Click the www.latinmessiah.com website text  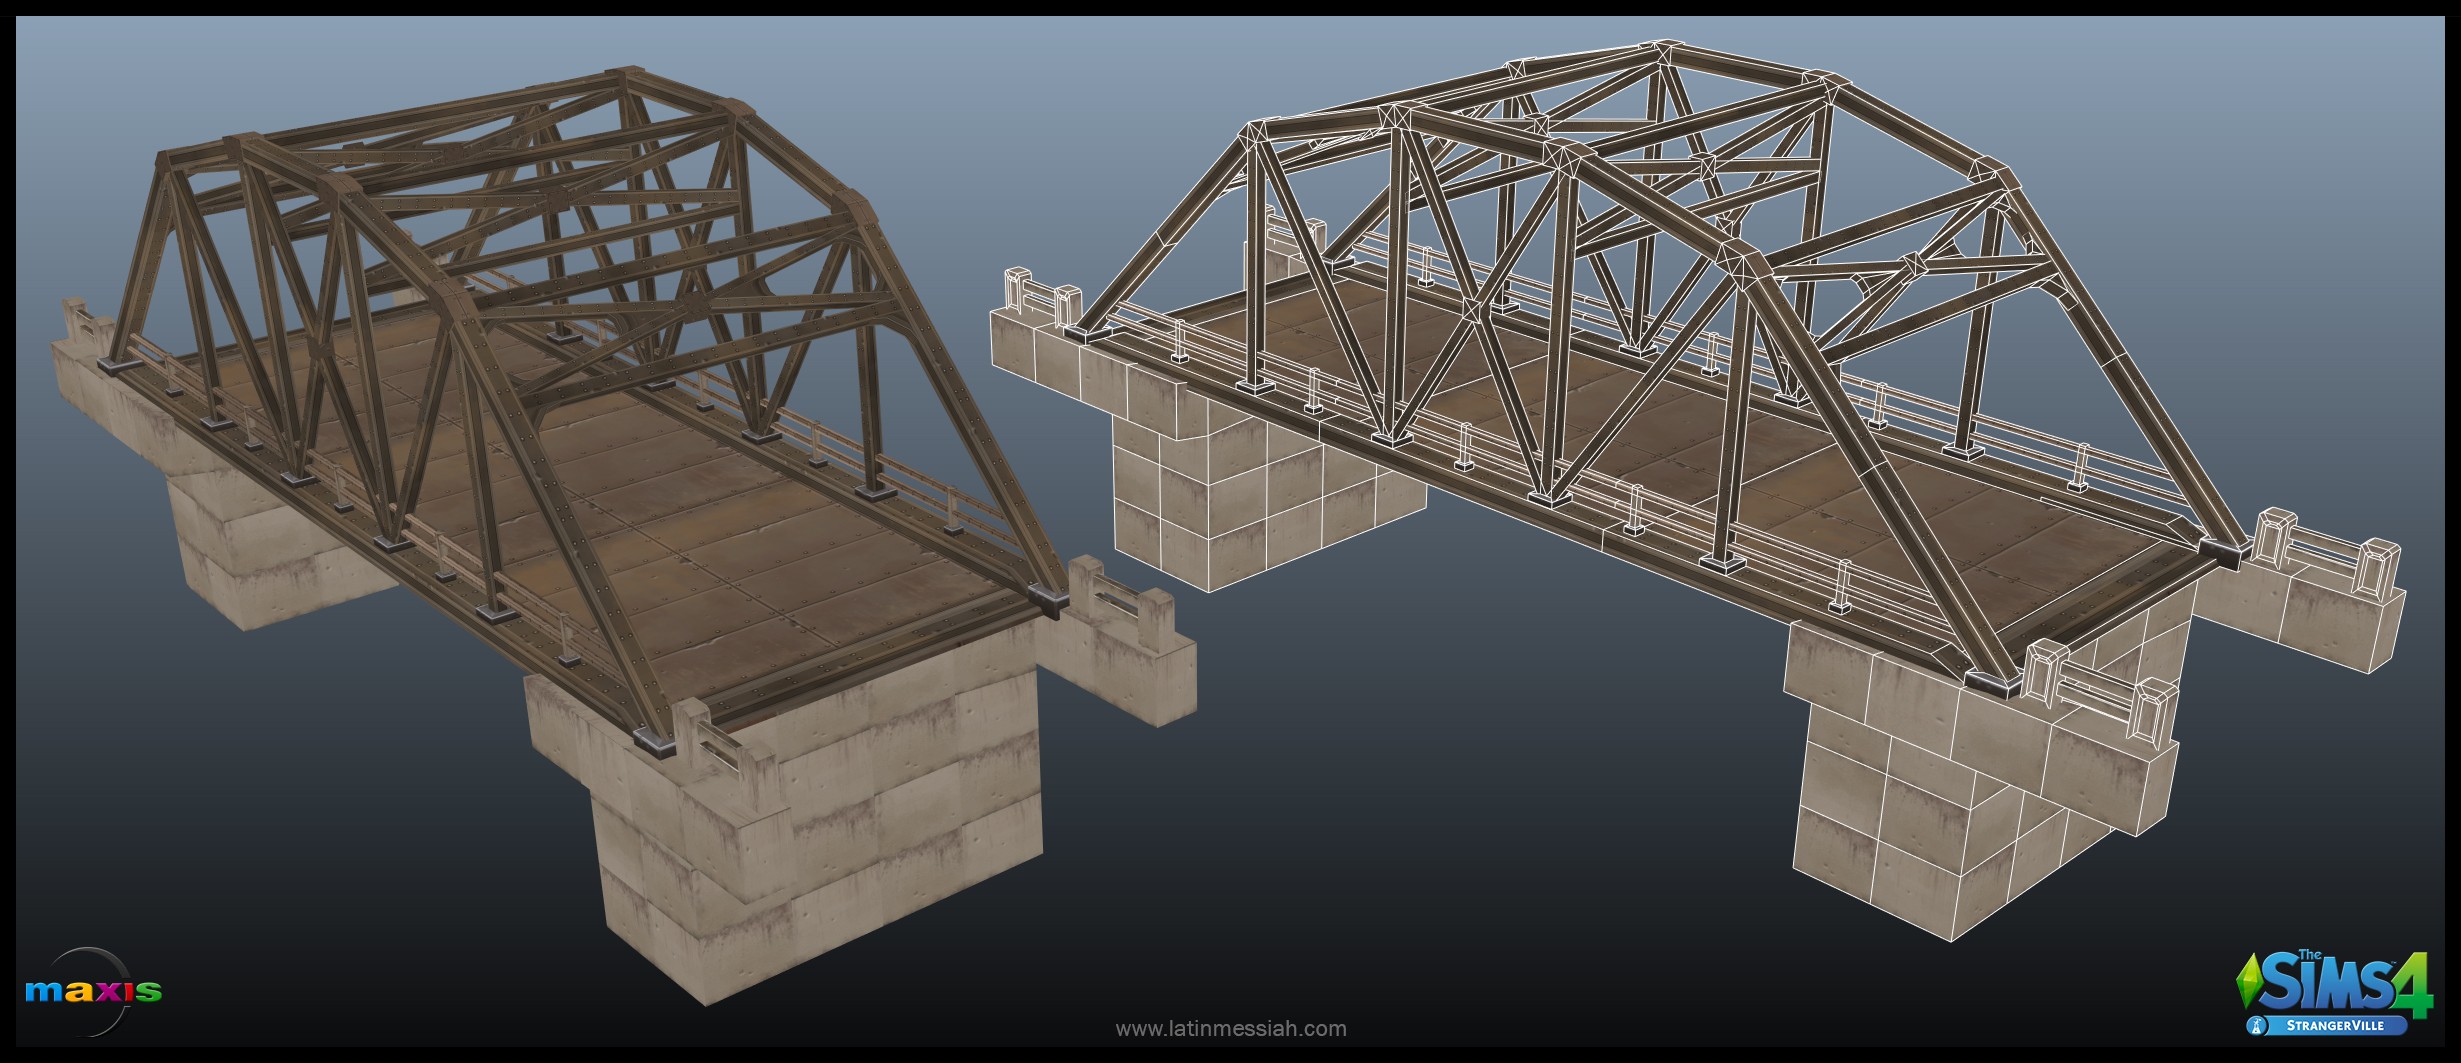1231,1028
